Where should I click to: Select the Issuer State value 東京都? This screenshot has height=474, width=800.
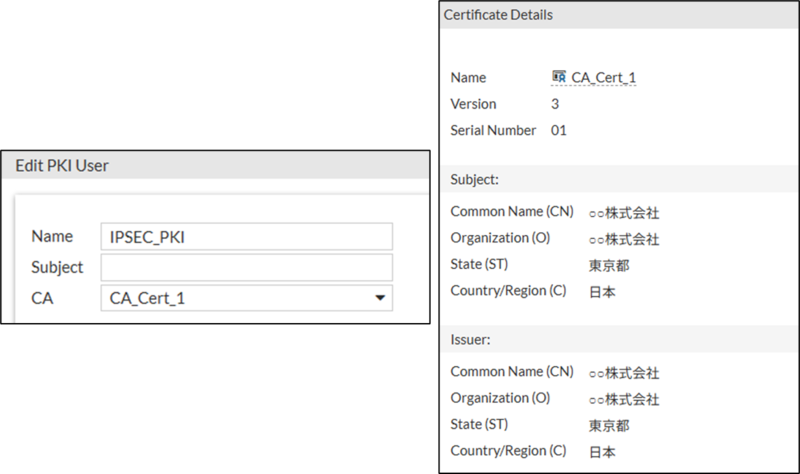click(609, 426)
